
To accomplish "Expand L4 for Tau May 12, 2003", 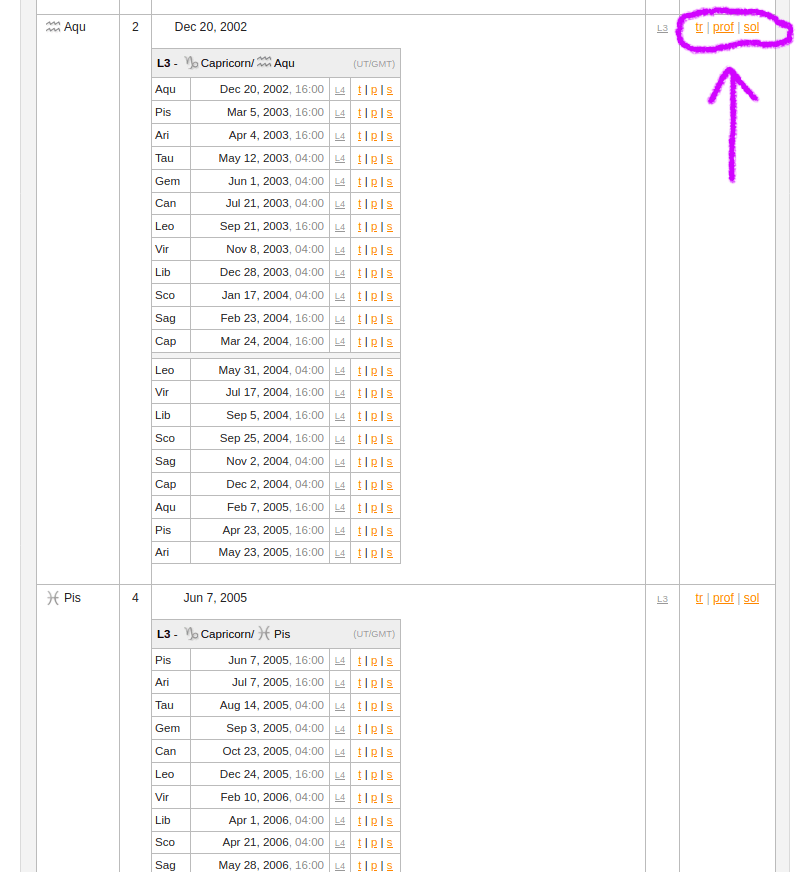I will (340, 159).
